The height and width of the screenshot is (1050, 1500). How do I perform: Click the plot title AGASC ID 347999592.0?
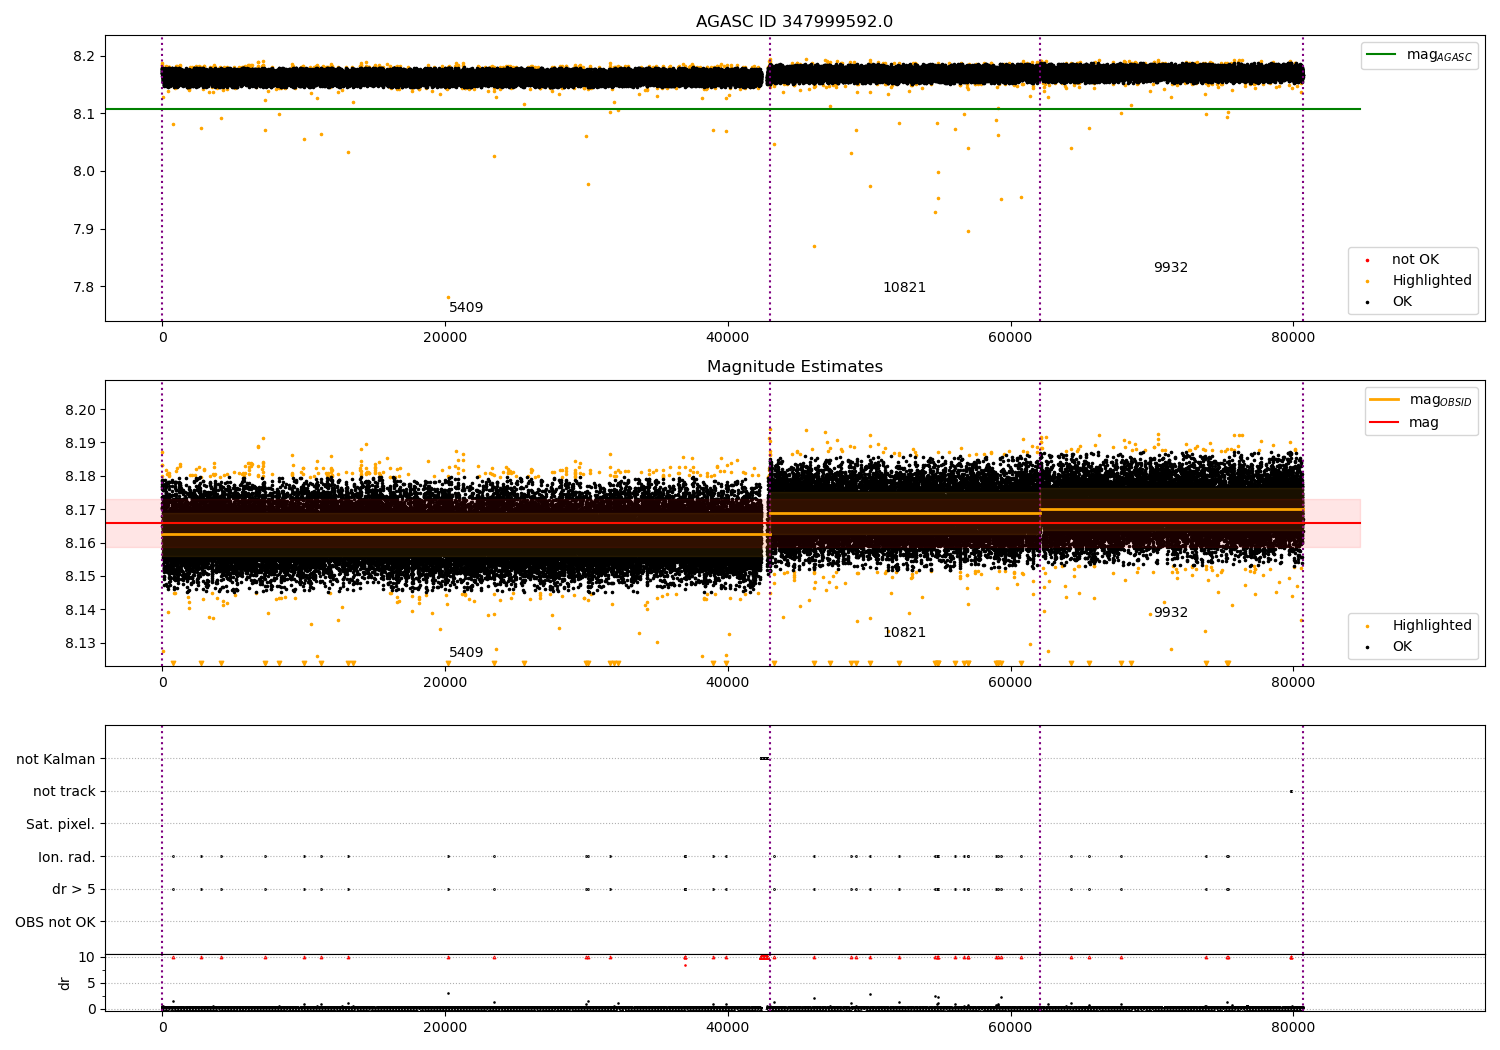[795, 22]
